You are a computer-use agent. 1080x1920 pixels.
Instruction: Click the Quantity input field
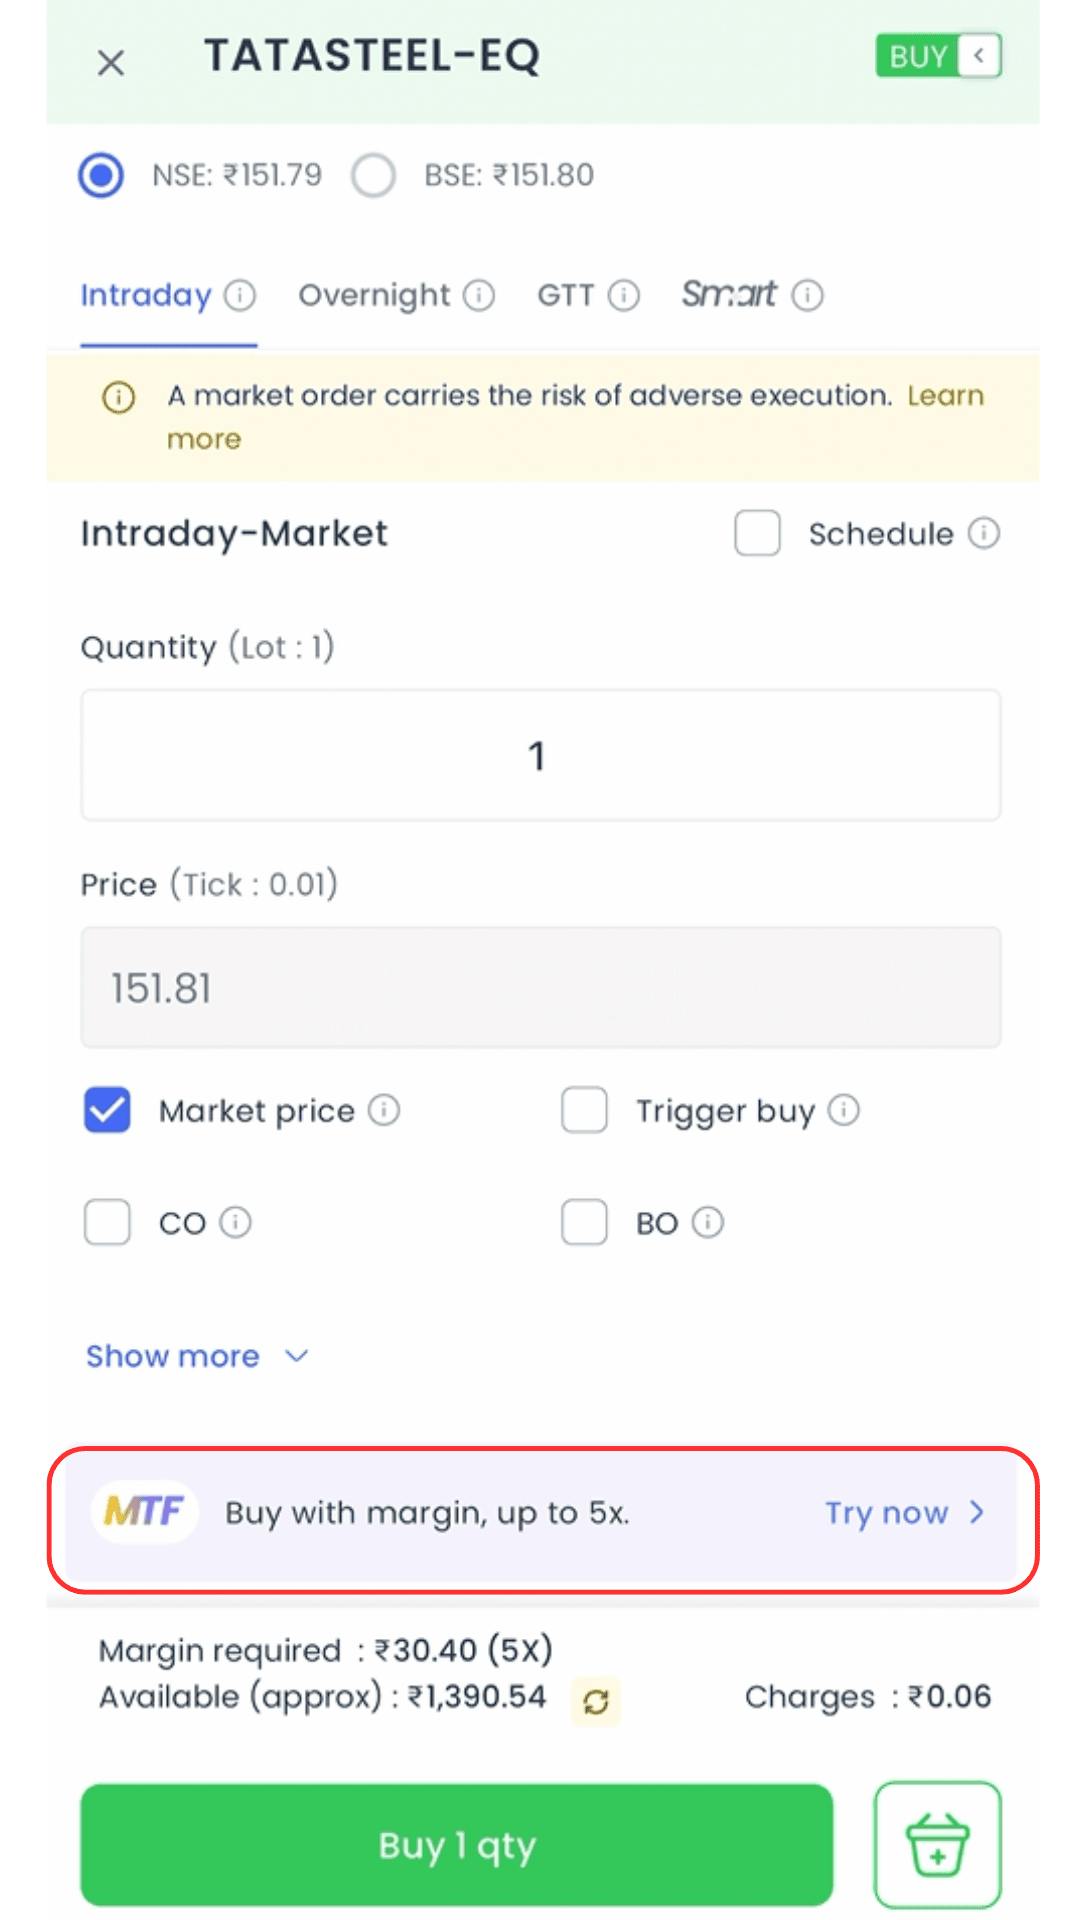pos(540,755)
